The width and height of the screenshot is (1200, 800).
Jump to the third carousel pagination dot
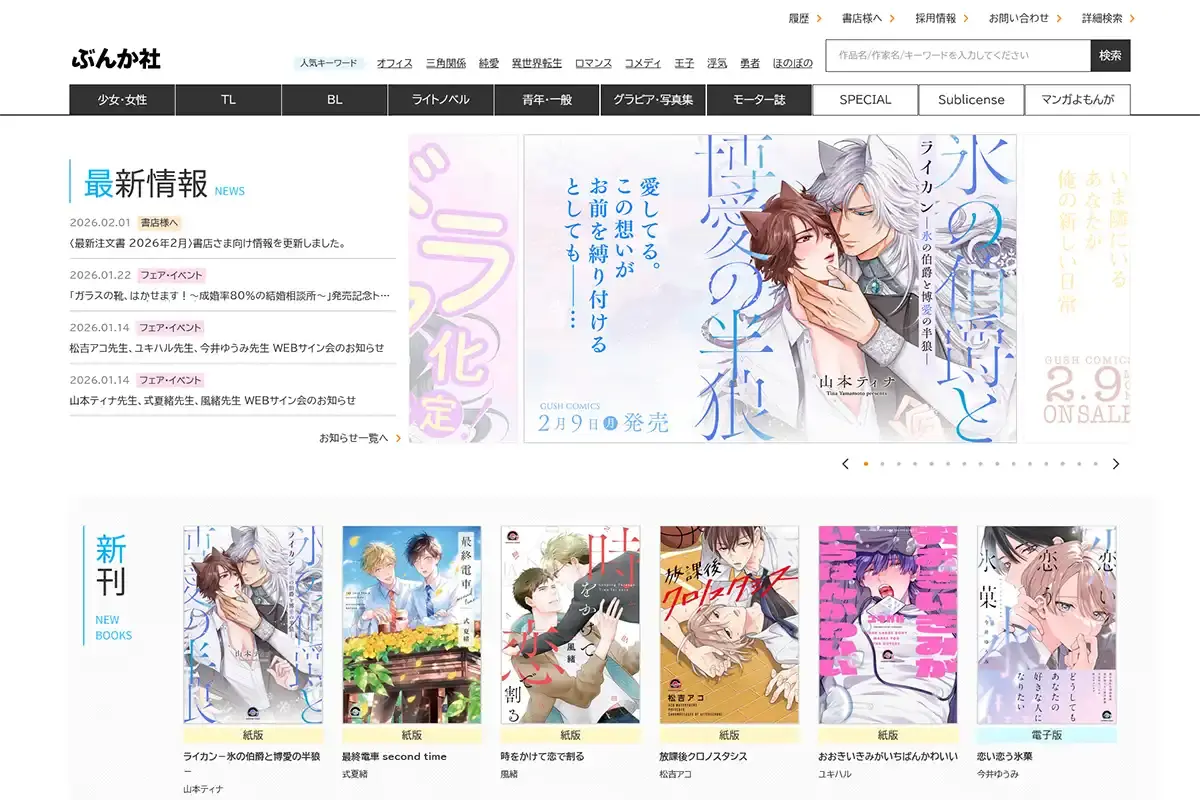[899, 464]
